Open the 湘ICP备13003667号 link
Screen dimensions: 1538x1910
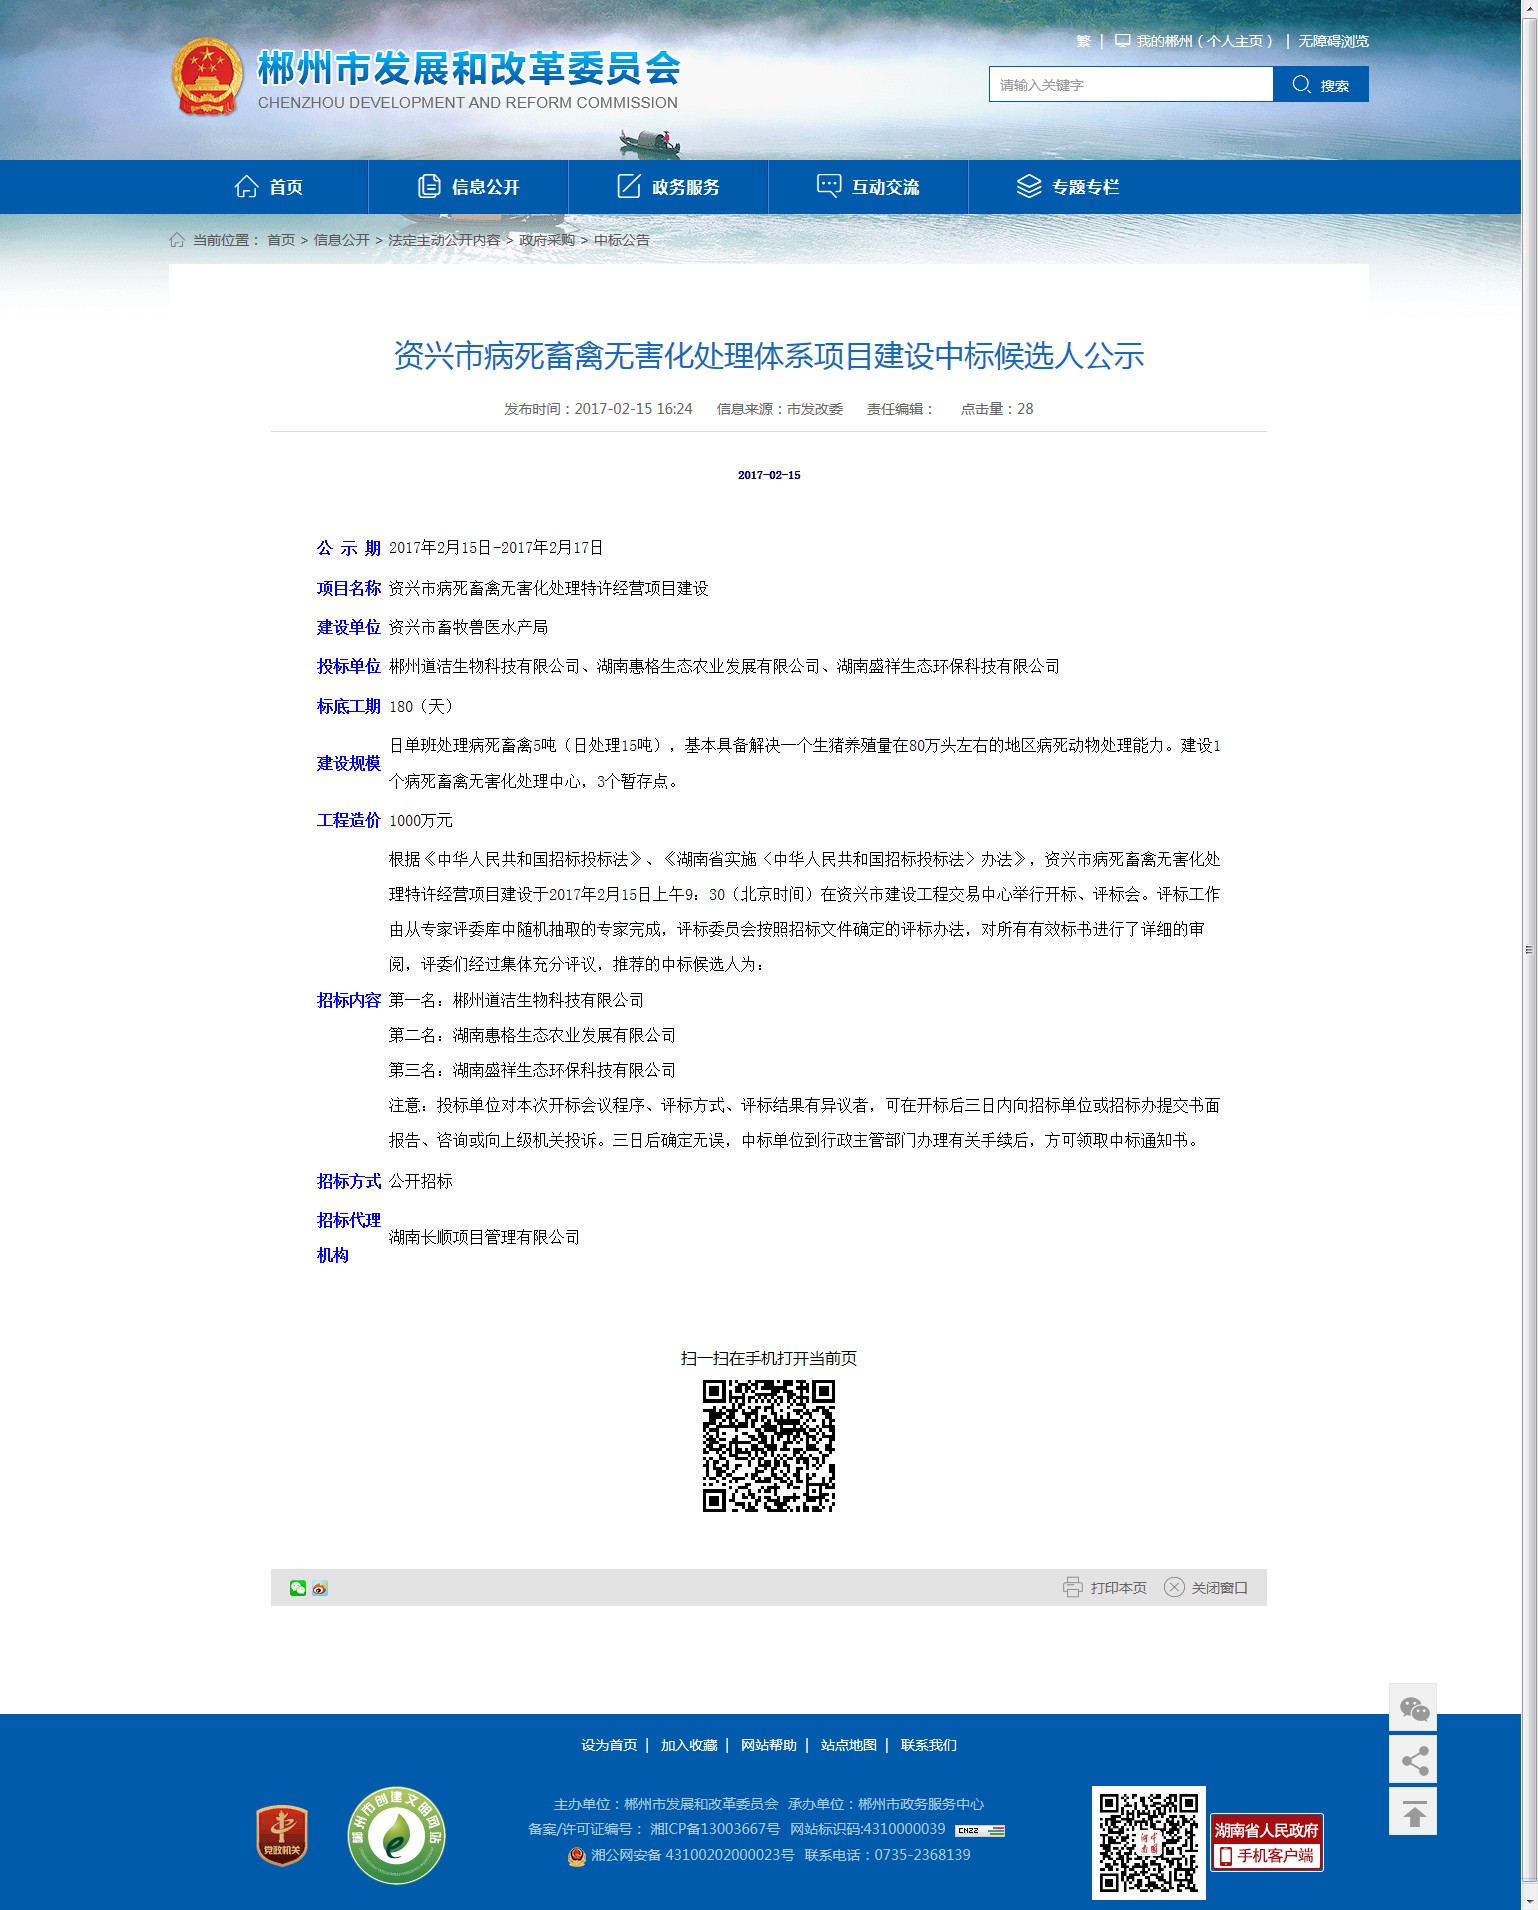click(x=715, y=1829)
